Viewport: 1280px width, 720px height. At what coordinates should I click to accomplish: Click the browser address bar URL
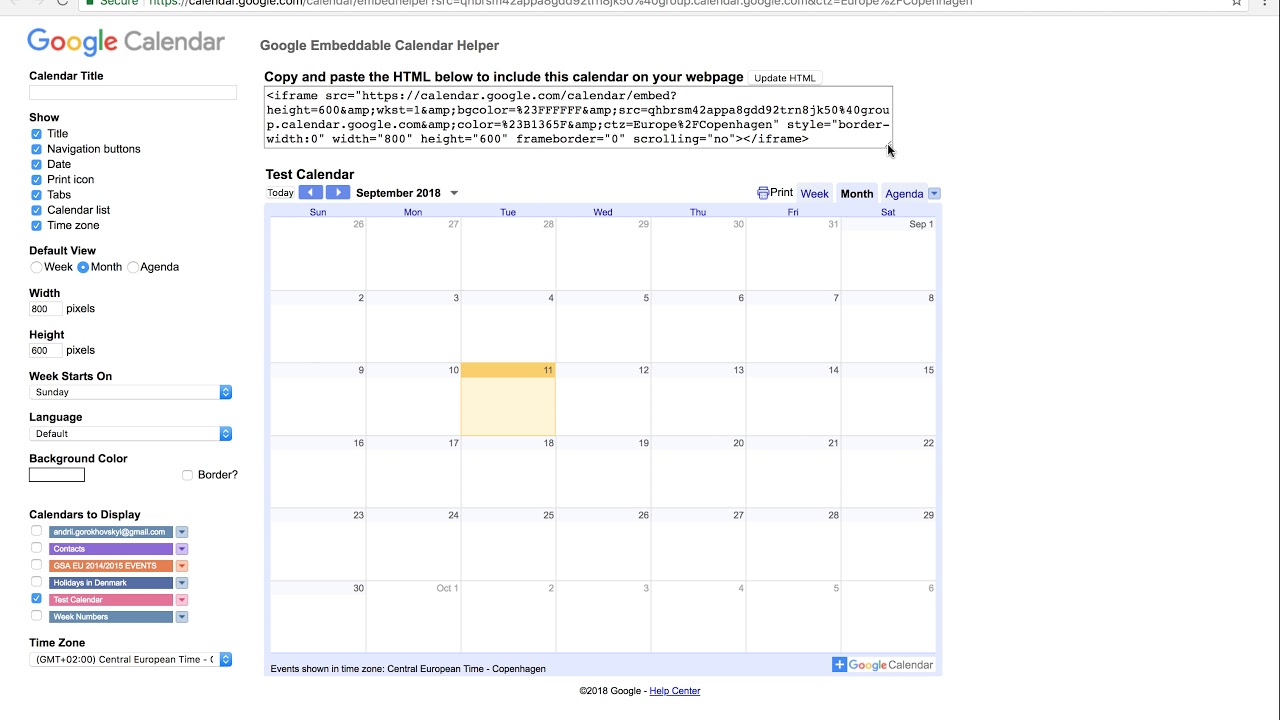[560, 3]
